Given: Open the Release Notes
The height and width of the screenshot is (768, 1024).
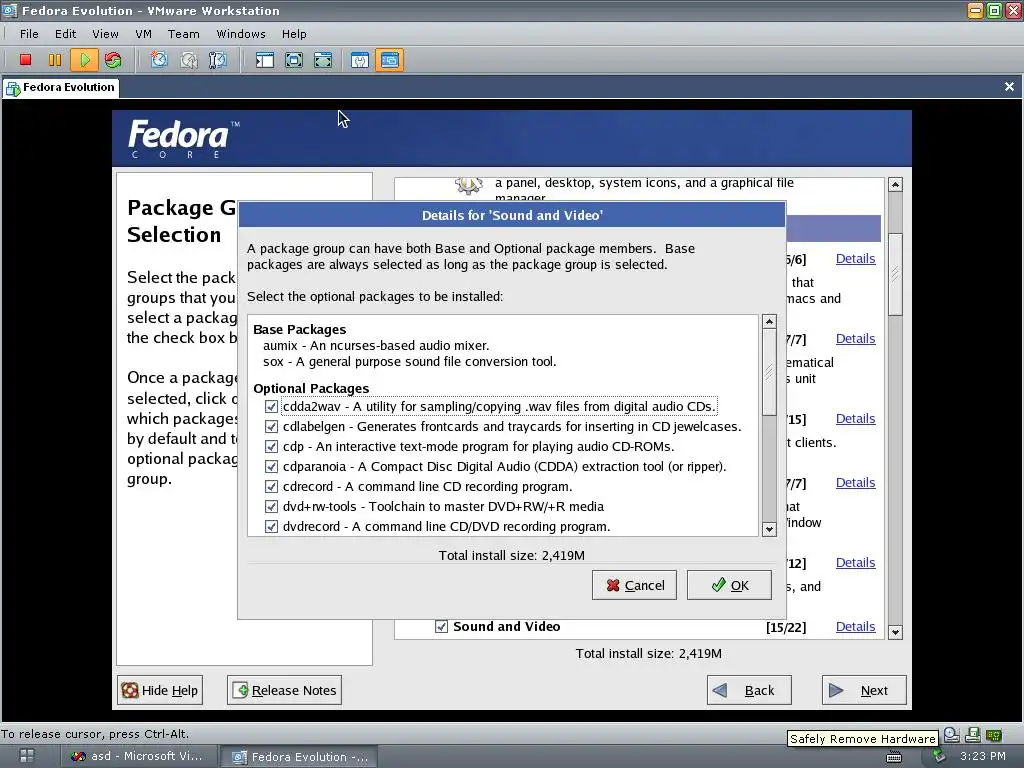Looking at the screenshot, I should point(284,690).
